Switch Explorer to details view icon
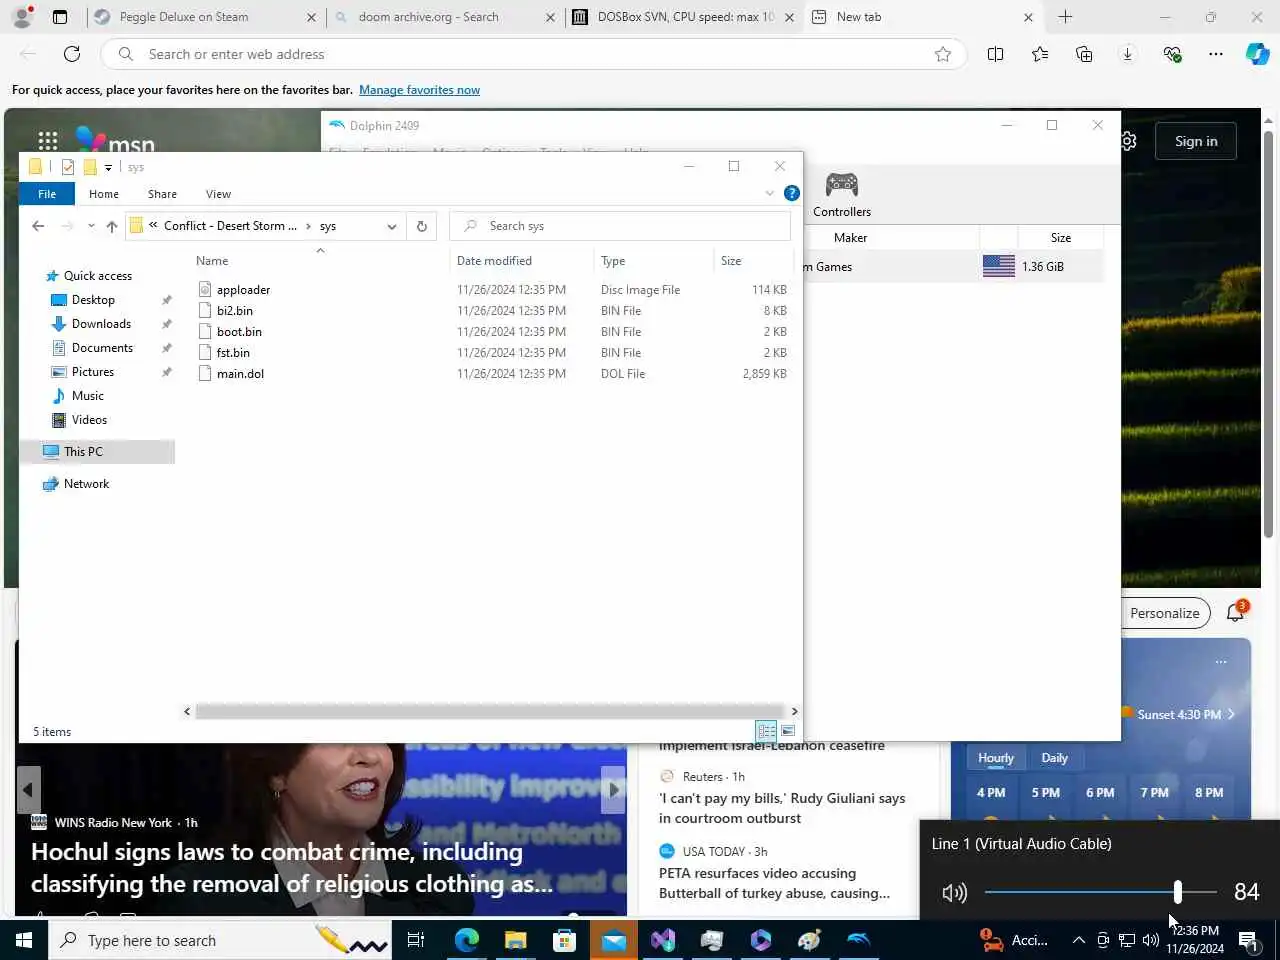 pyautogui.click(x=766, y=731)
